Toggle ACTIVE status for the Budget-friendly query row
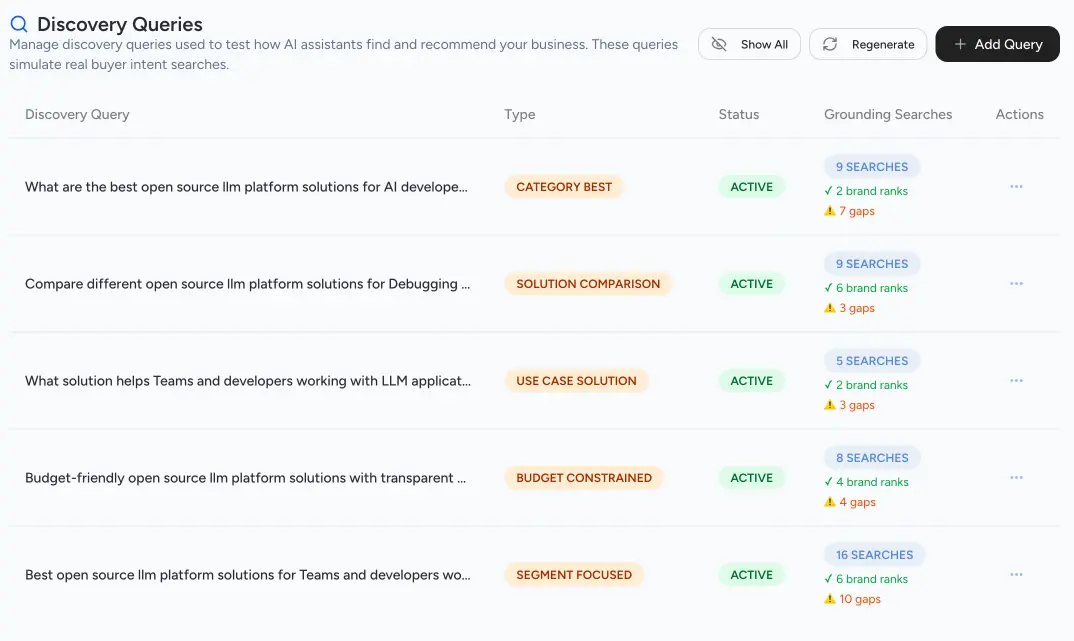This screenshot has height=641, width=1074. [x=751, y=477]
